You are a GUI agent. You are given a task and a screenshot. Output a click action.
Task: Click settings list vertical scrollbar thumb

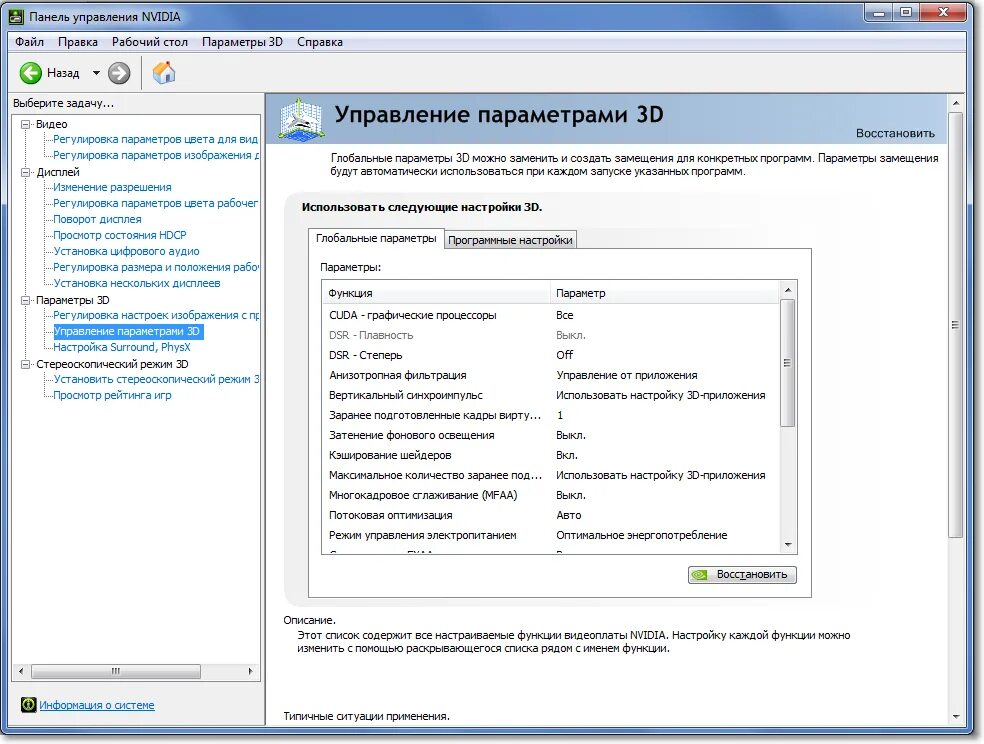pos(788,363)
